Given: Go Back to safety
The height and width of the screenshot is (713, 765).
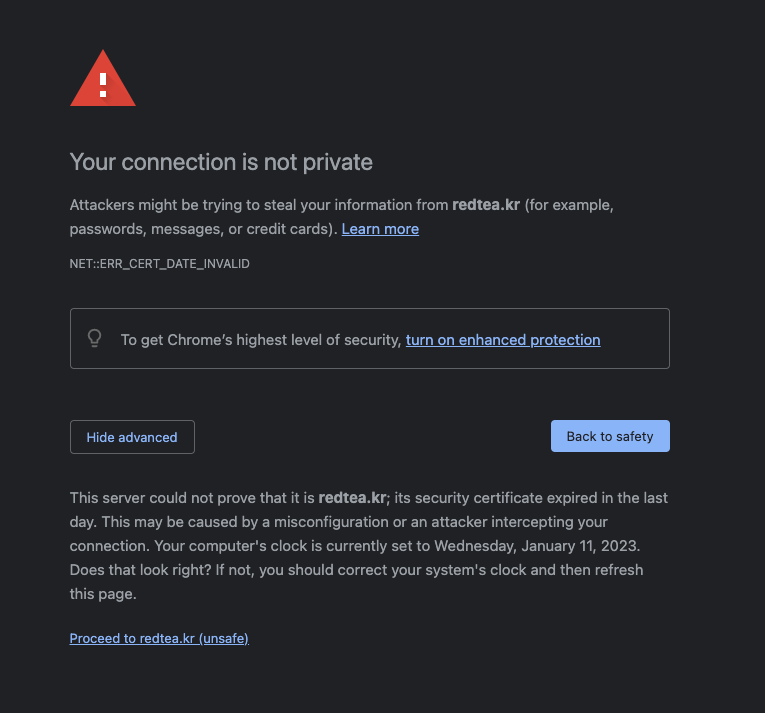Looking at the screenshot, I should tap(610, 436).
